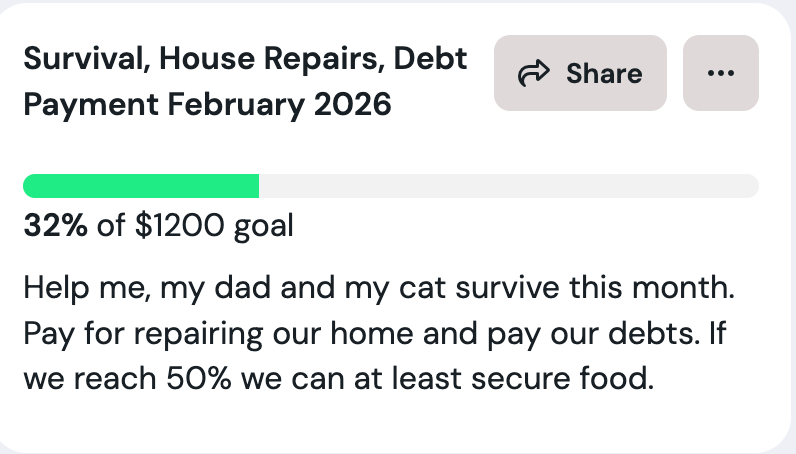Viewport: 796px width, 454px height.
Task: Open the three-dots more options menu
Action: (x=720, y=73)
